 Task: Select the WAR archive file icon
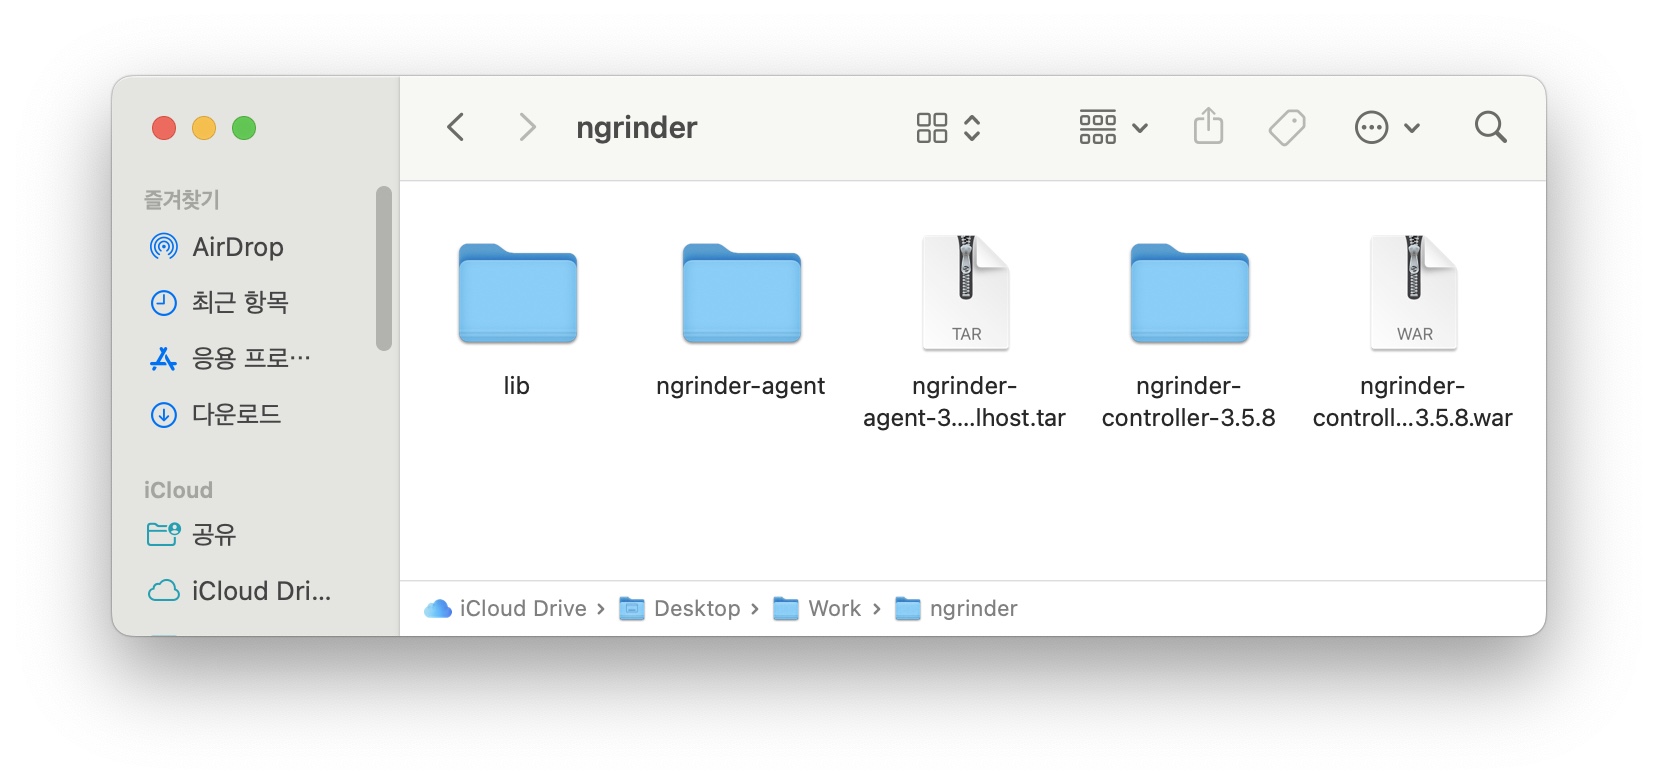1413,293
